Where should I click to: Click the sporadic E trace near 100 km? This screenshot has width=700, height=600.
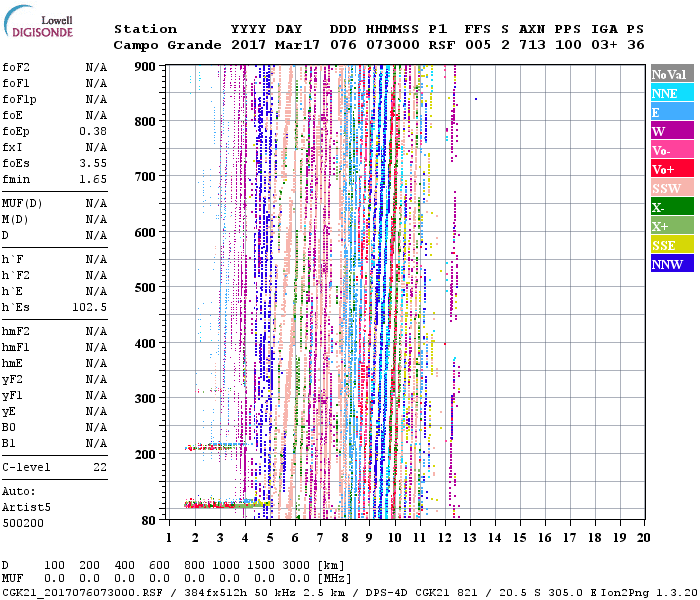click(x=227, y=504)
